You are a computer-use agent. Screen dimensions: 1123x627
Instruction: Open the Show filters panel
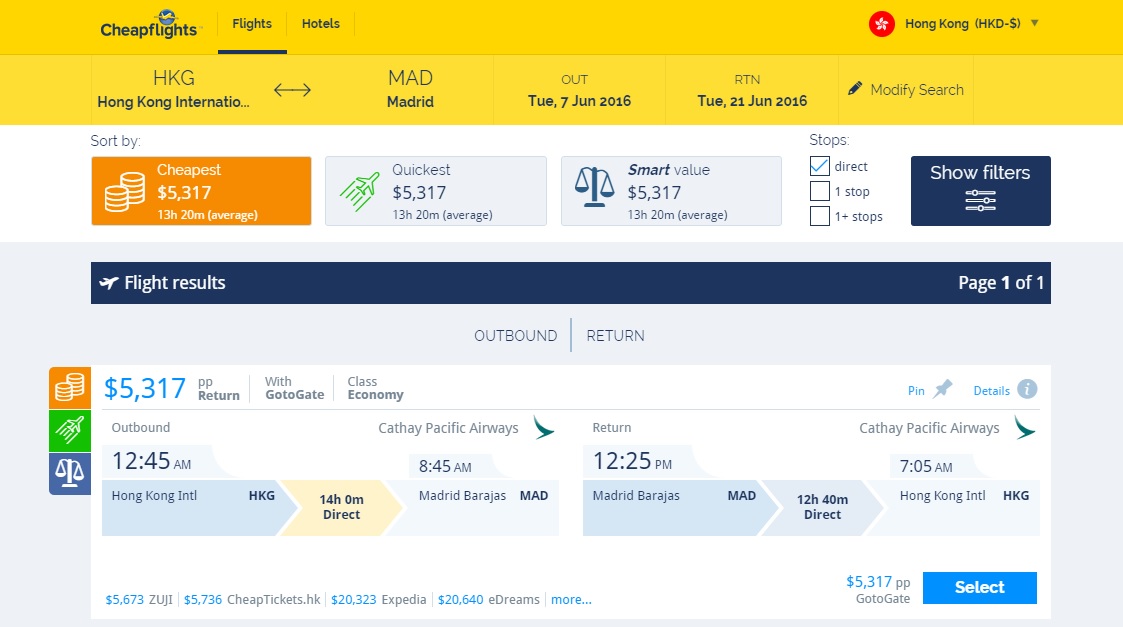(980, 190)
